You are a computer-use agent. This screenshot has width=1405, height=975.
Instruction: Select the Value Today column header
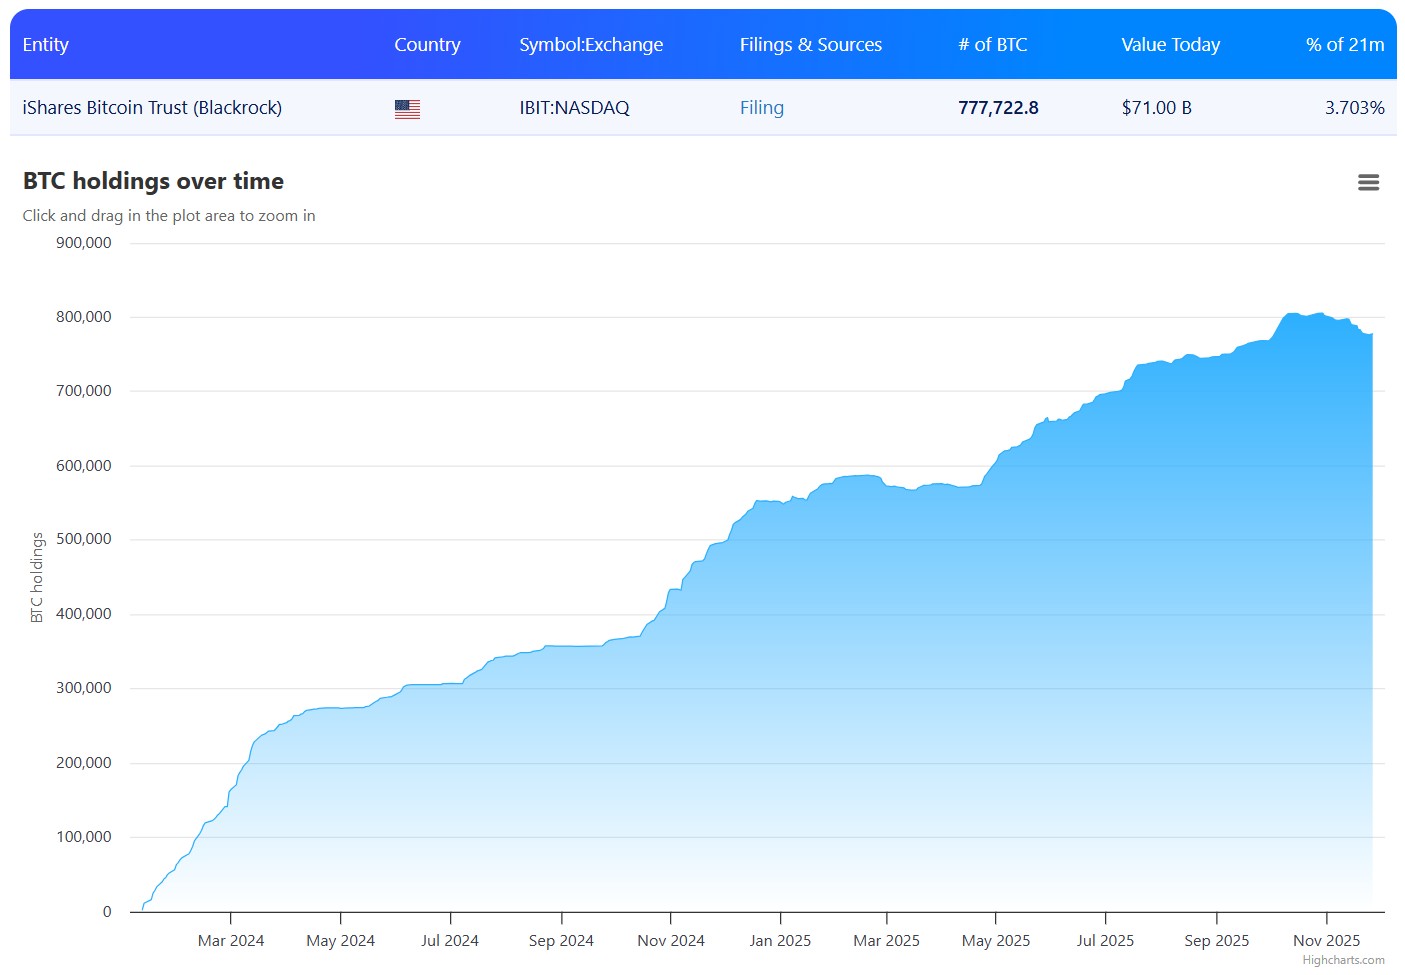(x=1170, y=45)
